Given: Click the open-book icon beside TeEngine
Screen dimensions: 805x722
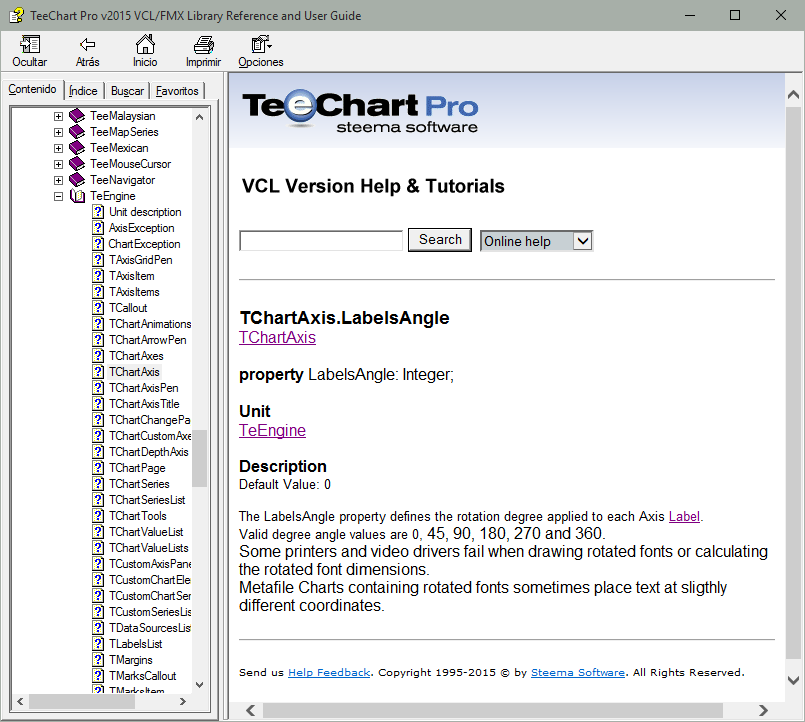Looking at the screenshot, I should click(78, 196).
